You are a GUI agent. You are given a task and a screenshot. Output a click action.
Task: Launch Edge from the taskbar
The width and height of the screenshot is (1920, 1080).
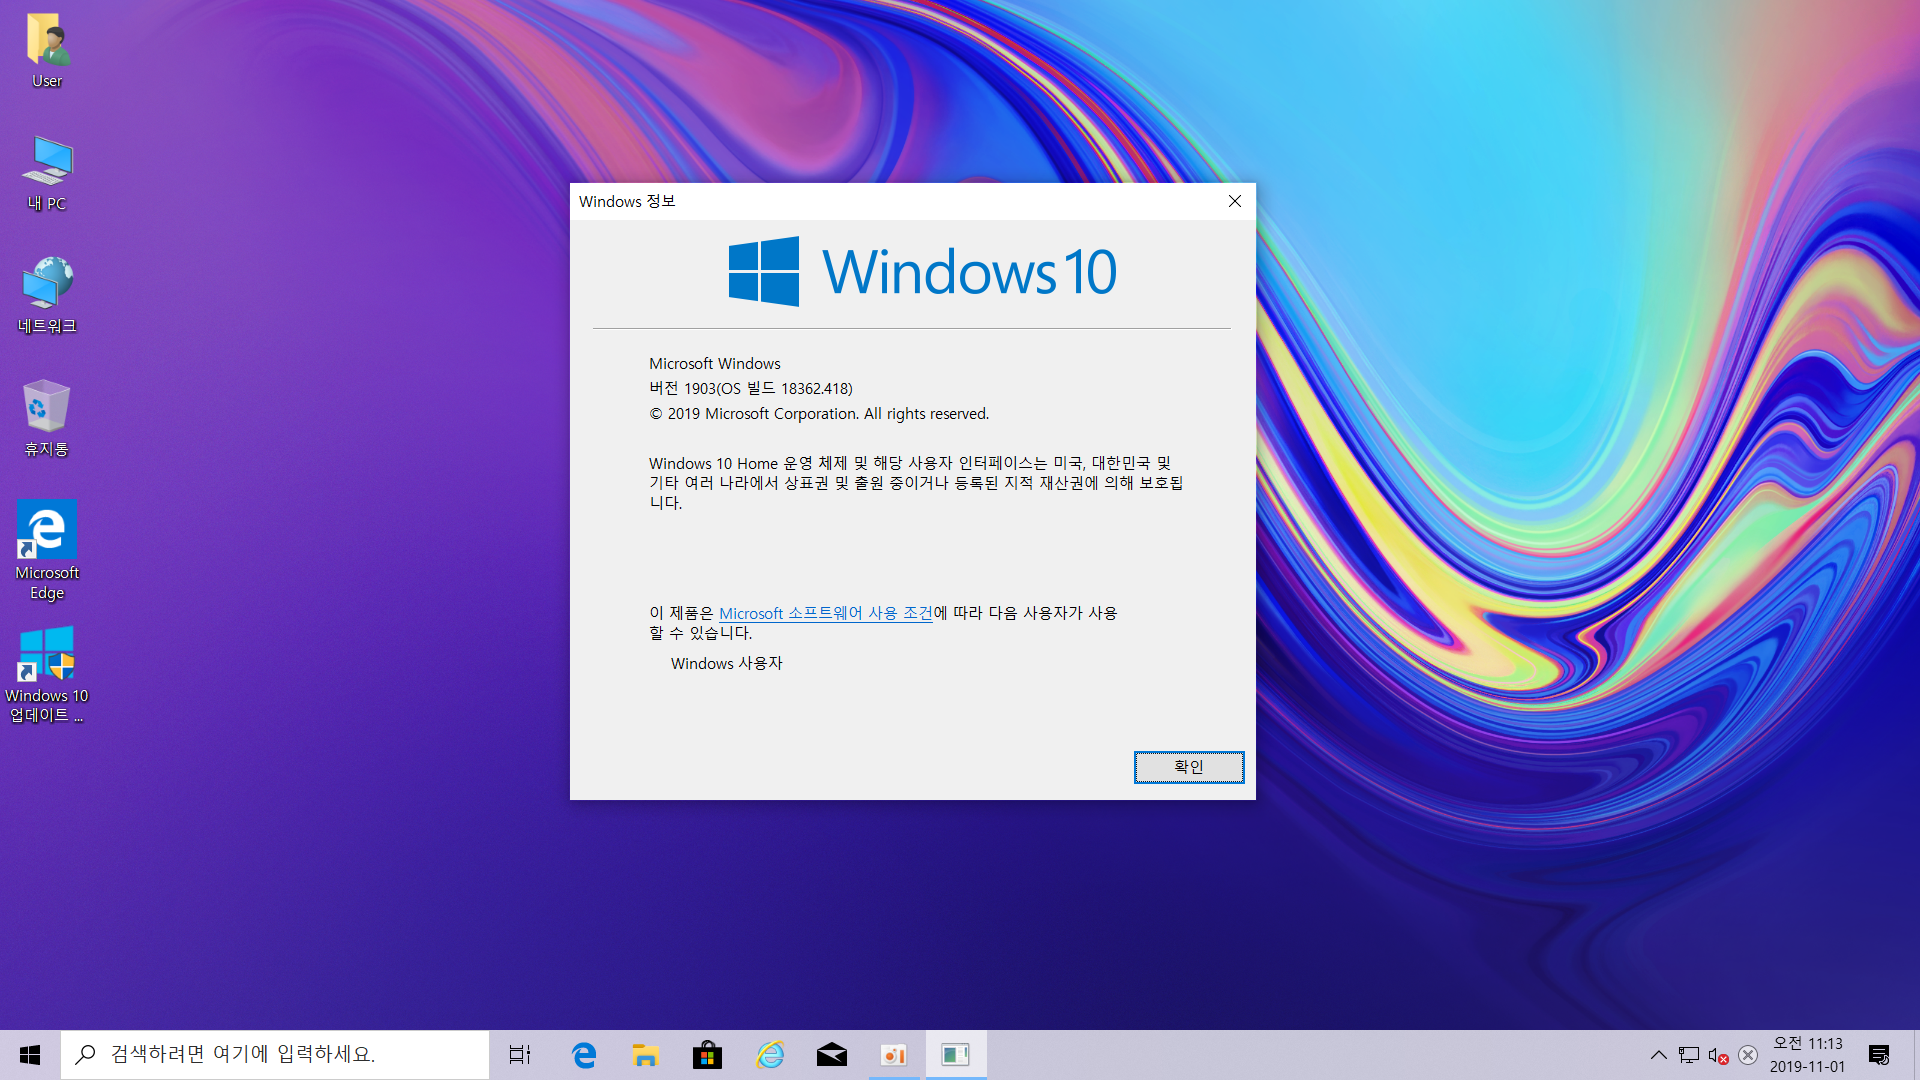point(583,1055)
